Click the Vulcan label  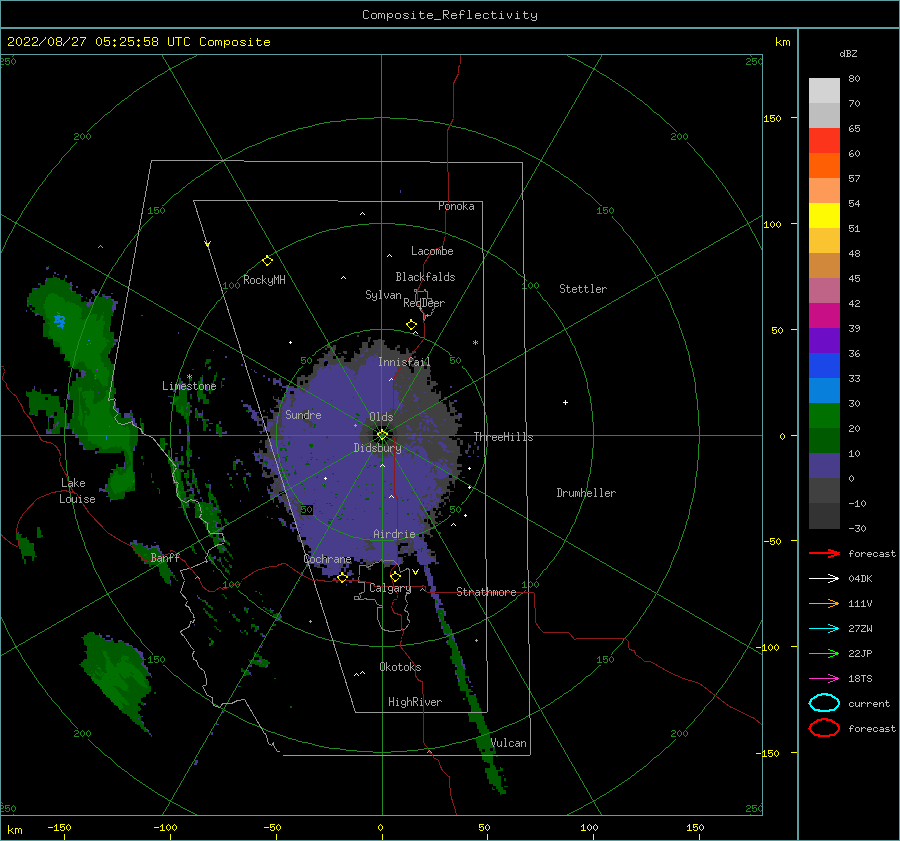click(x=509, y=743)
